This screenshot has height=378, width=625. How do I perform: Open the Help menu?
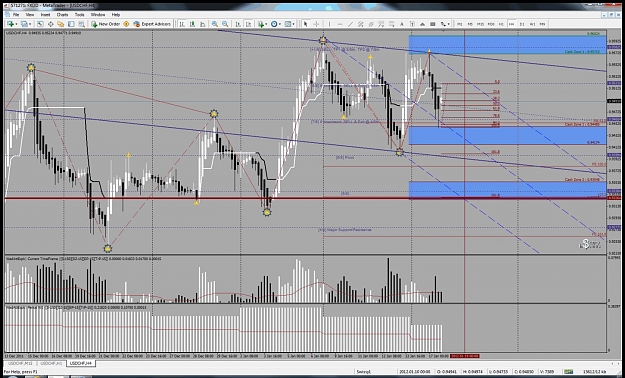pyautogui.click(x=116, y=14)
